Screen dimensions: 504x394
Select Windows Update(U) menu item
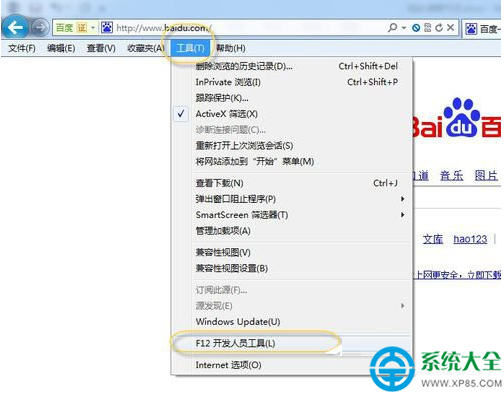(292, 322)
